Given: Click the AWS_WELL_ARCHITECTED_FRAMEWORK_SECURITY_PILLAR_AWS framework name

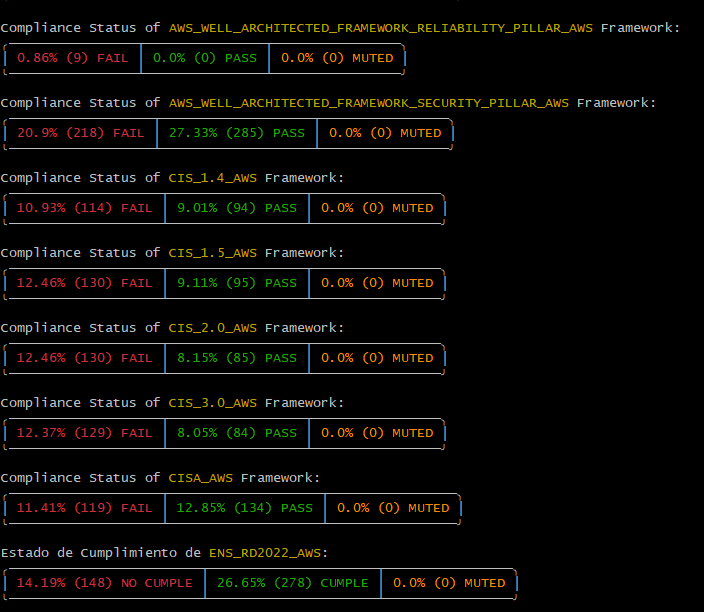Looking at the screenshot, I should [x=369, y=103].
